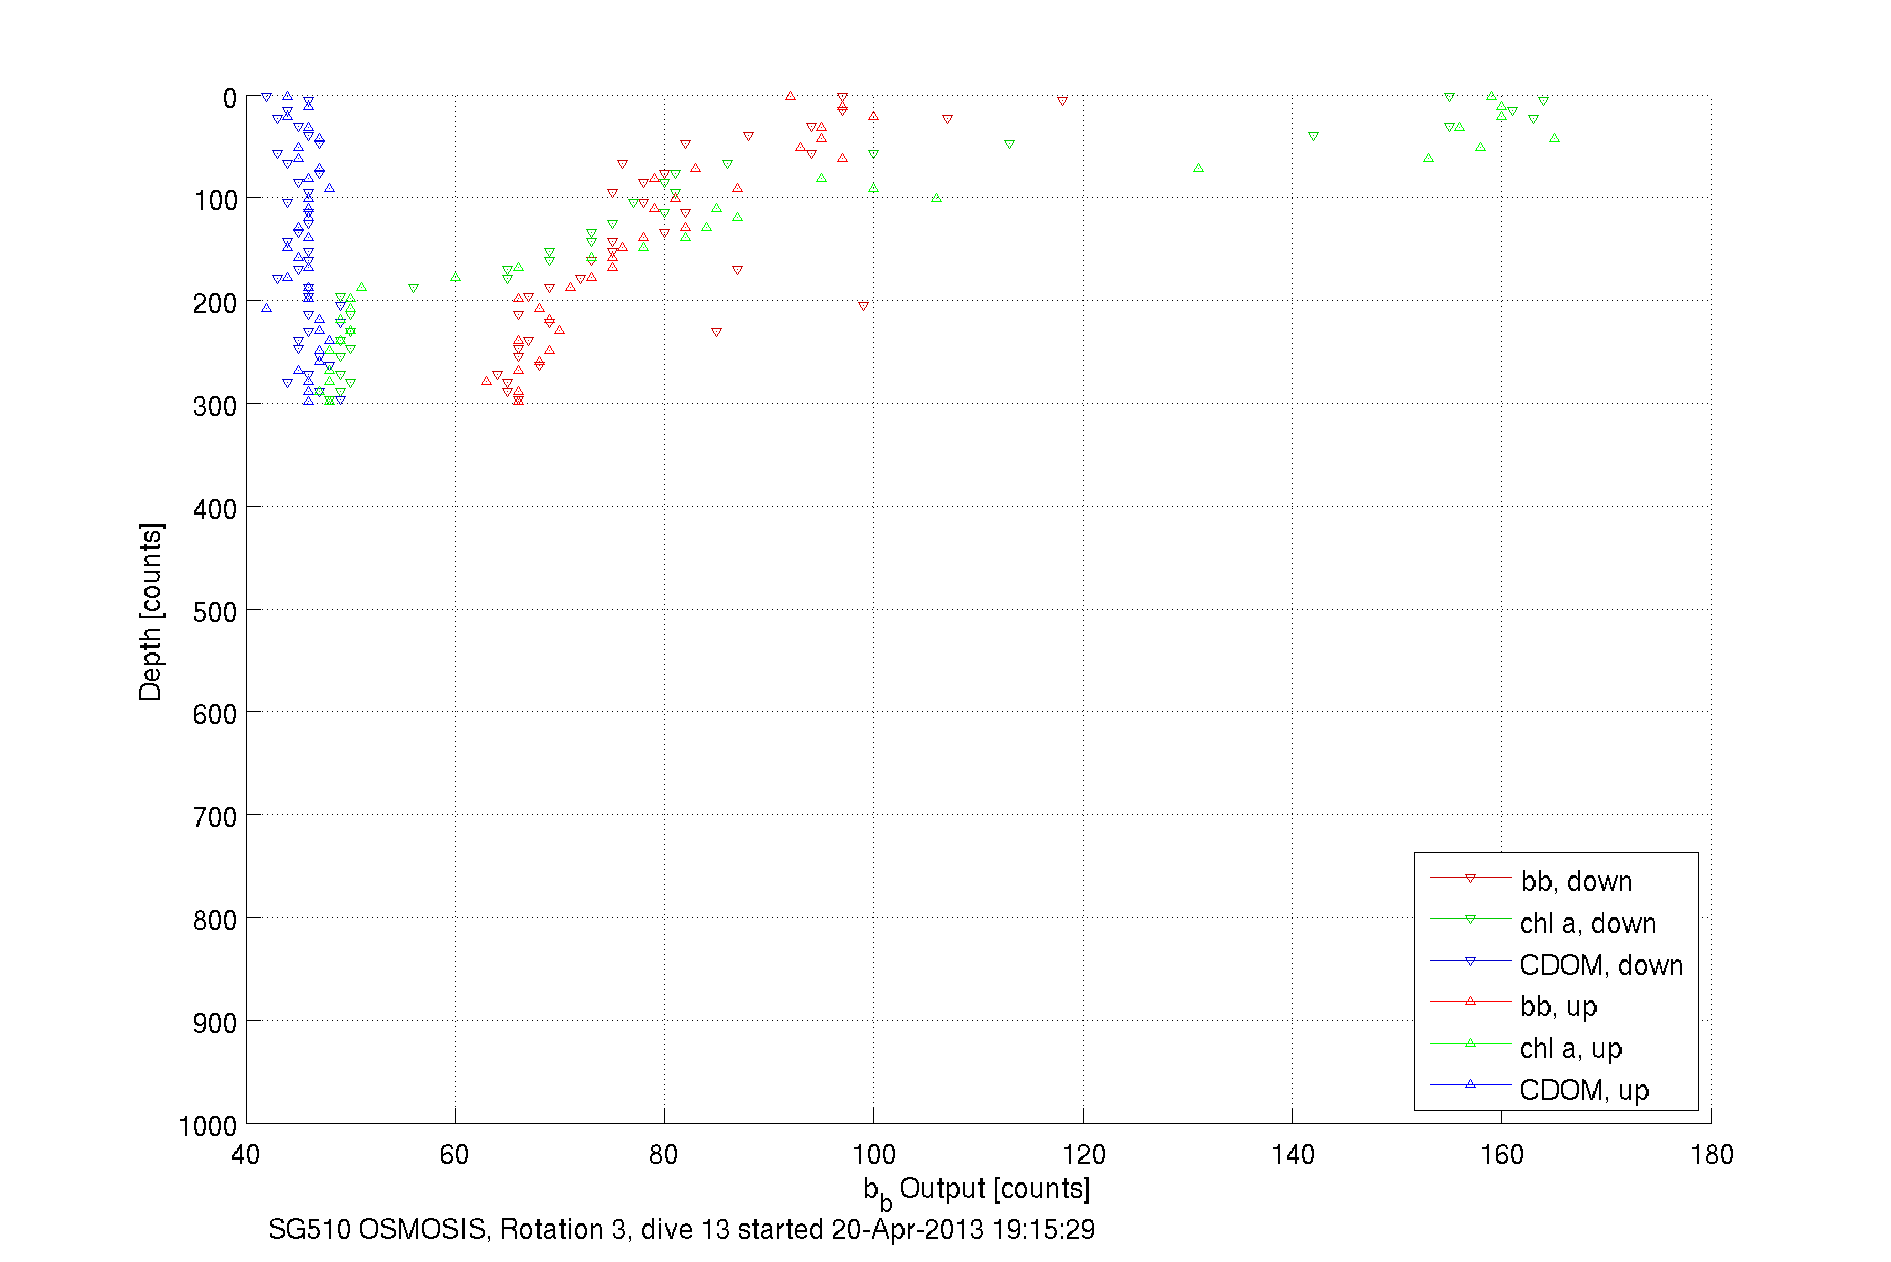This screenshot has width=1891, height=1262.
Task: Click the 'Depth [counts]' y-axis label
Action: point(150,611)
